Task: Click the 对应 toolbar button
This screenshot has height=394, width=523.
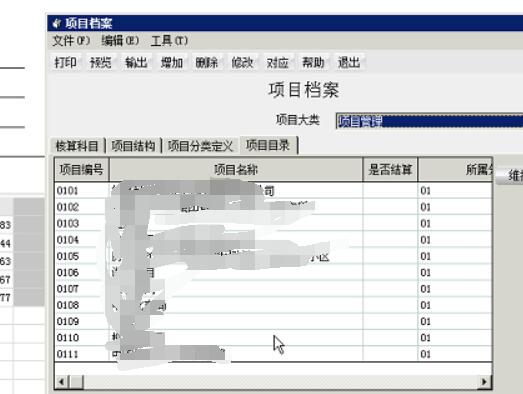Action: click(278, 62)
